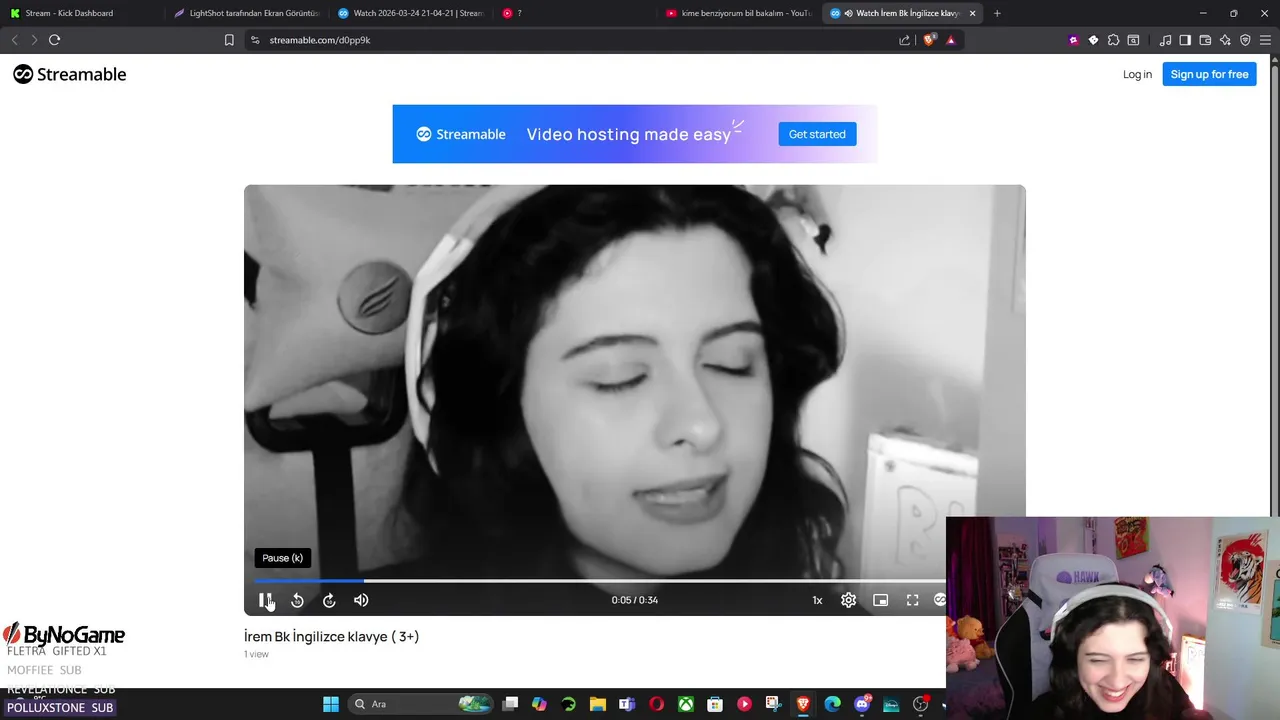Switch to the tab titled '?'
The image size is (1280, 720).
click(575, 13)
